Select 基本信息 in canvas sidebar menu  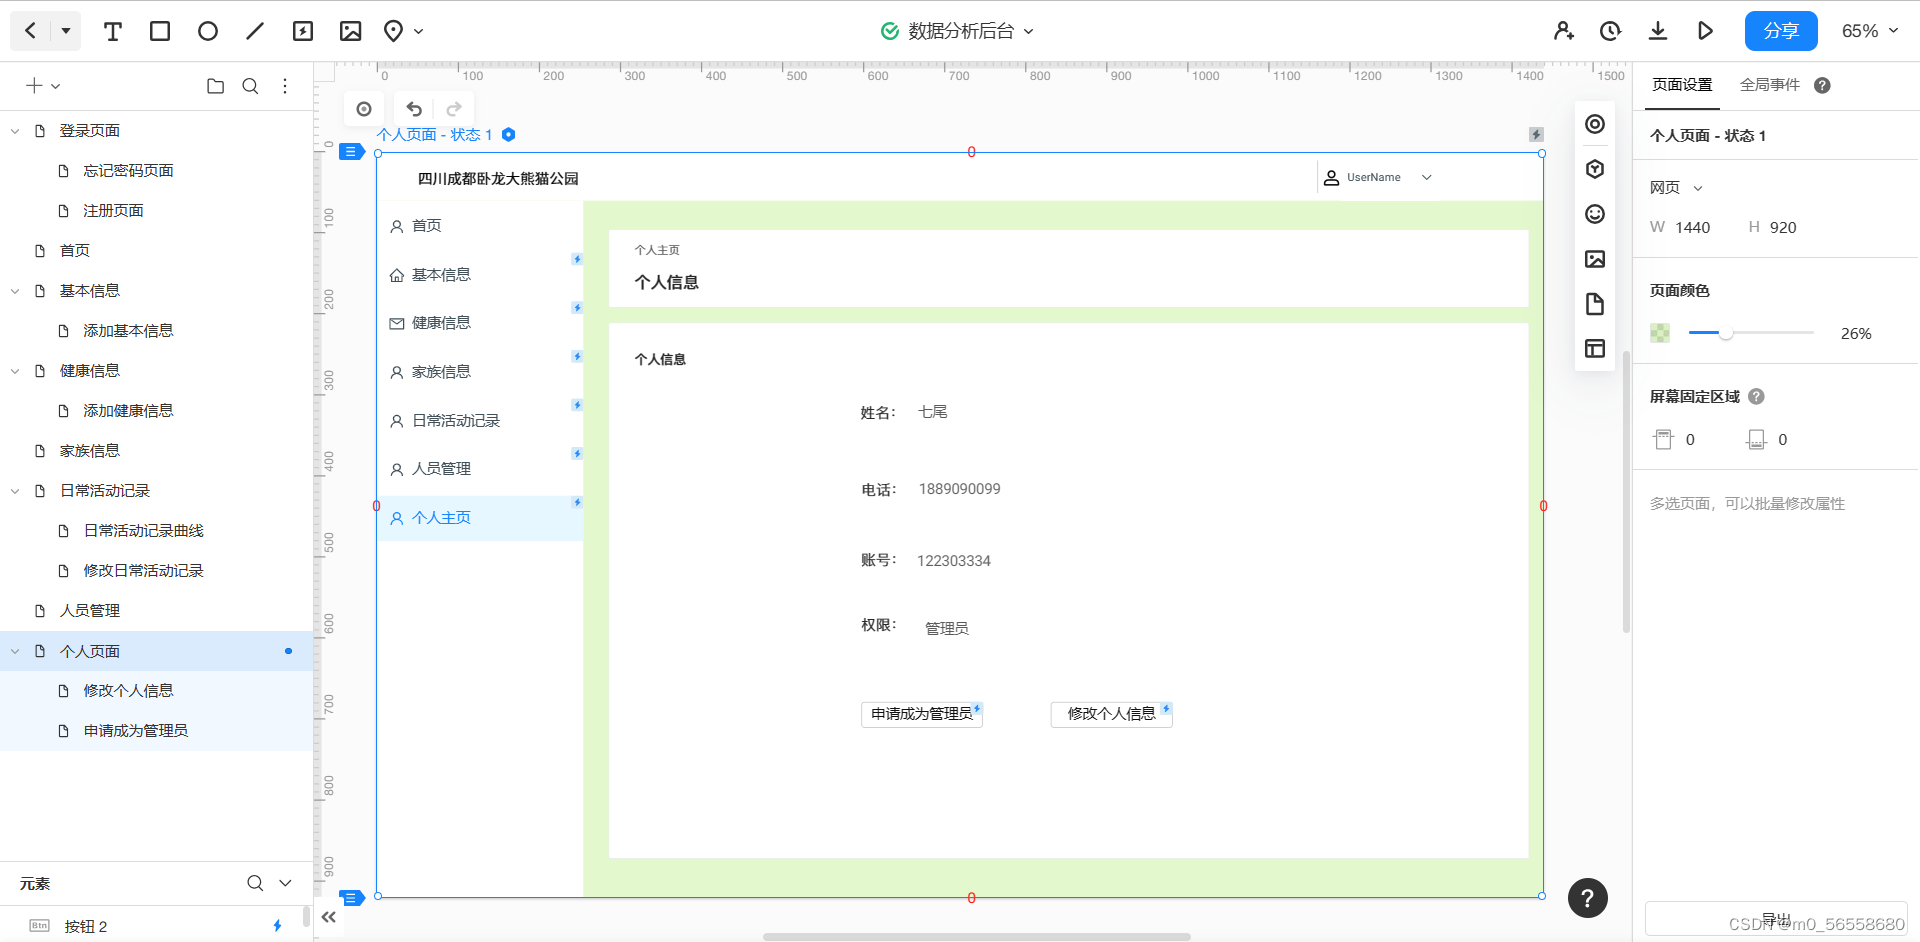(480, 275)
